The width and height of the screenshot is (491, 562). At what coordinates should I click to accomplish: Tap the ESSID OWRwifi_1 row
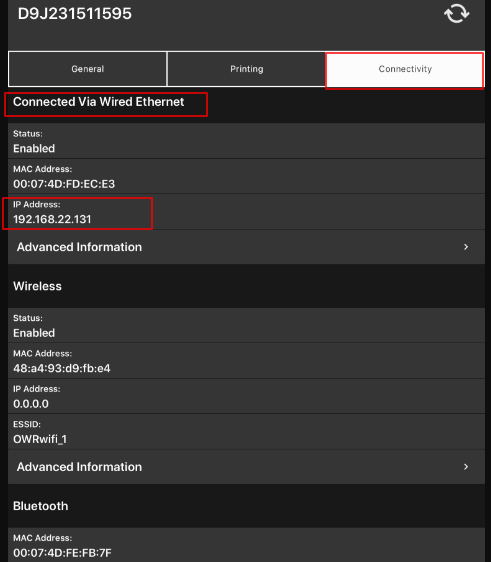247,432
